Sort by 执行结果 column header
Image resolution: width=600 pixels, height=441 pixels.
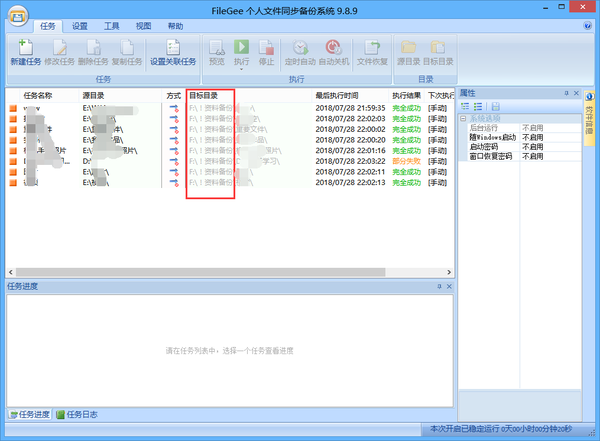(x=406, y=95)
